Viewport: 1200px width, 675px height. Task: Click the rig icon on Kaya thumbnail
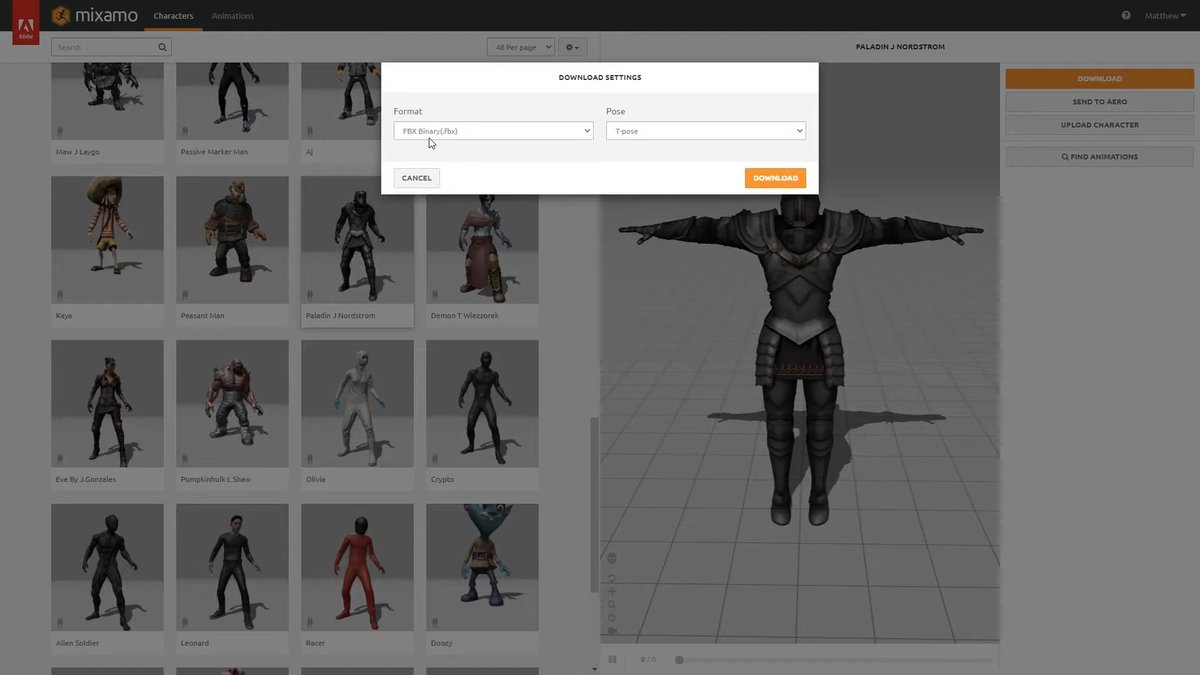(x=59, y=294)
